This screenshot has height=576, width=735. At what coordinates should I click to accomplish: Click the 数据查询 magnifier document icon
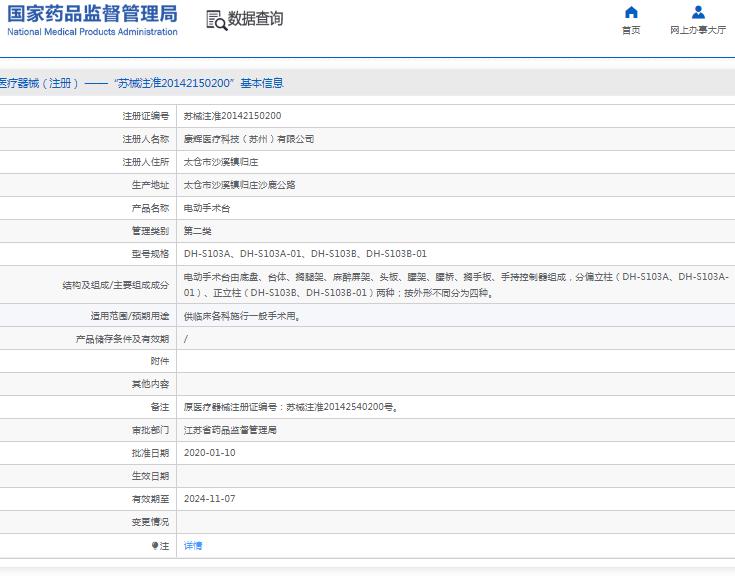tap(215, 19)
